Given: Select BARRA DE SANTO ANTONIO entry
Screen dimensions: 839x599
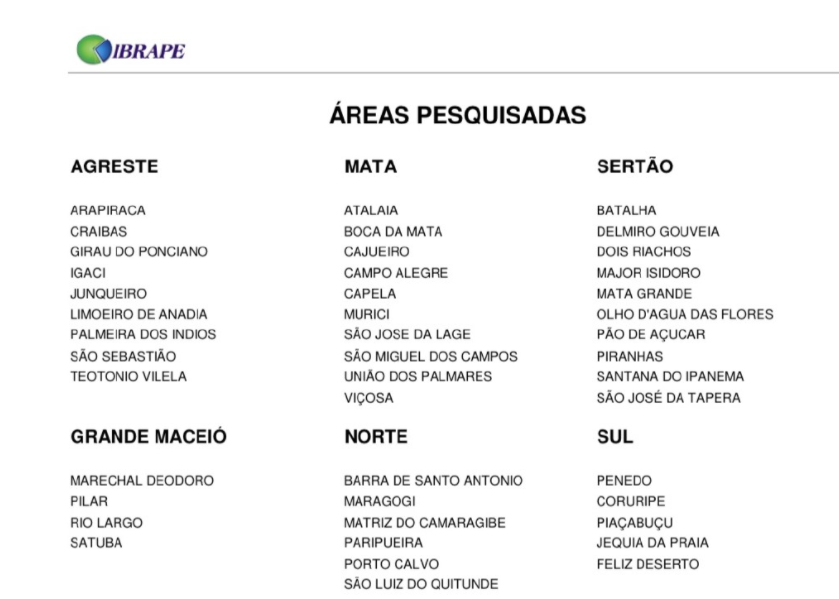Looking at the screenshot, I should [x=433, y=480].
